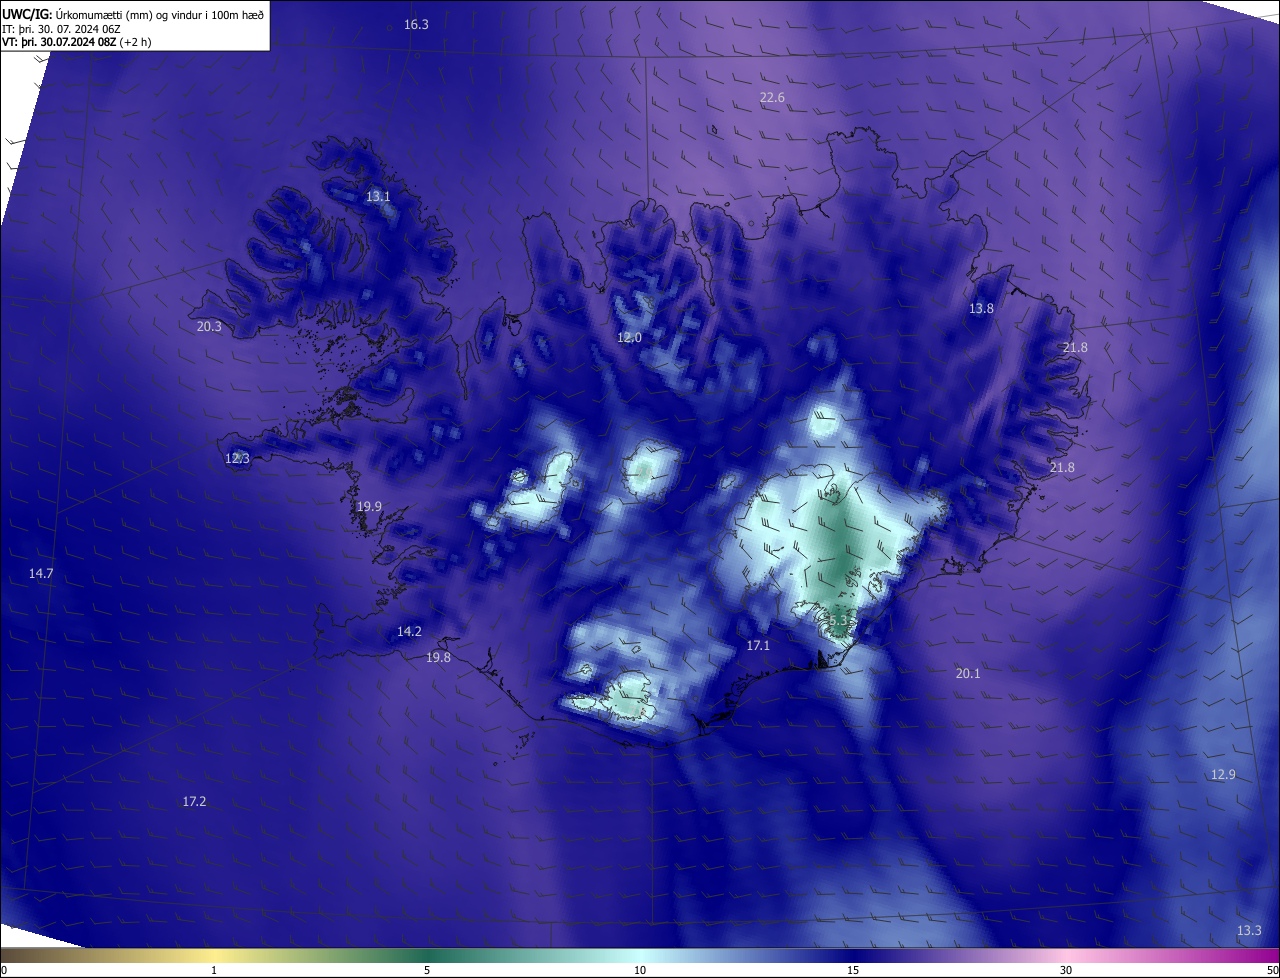
Task: Select the 19.8 value label
Action: 438,657
